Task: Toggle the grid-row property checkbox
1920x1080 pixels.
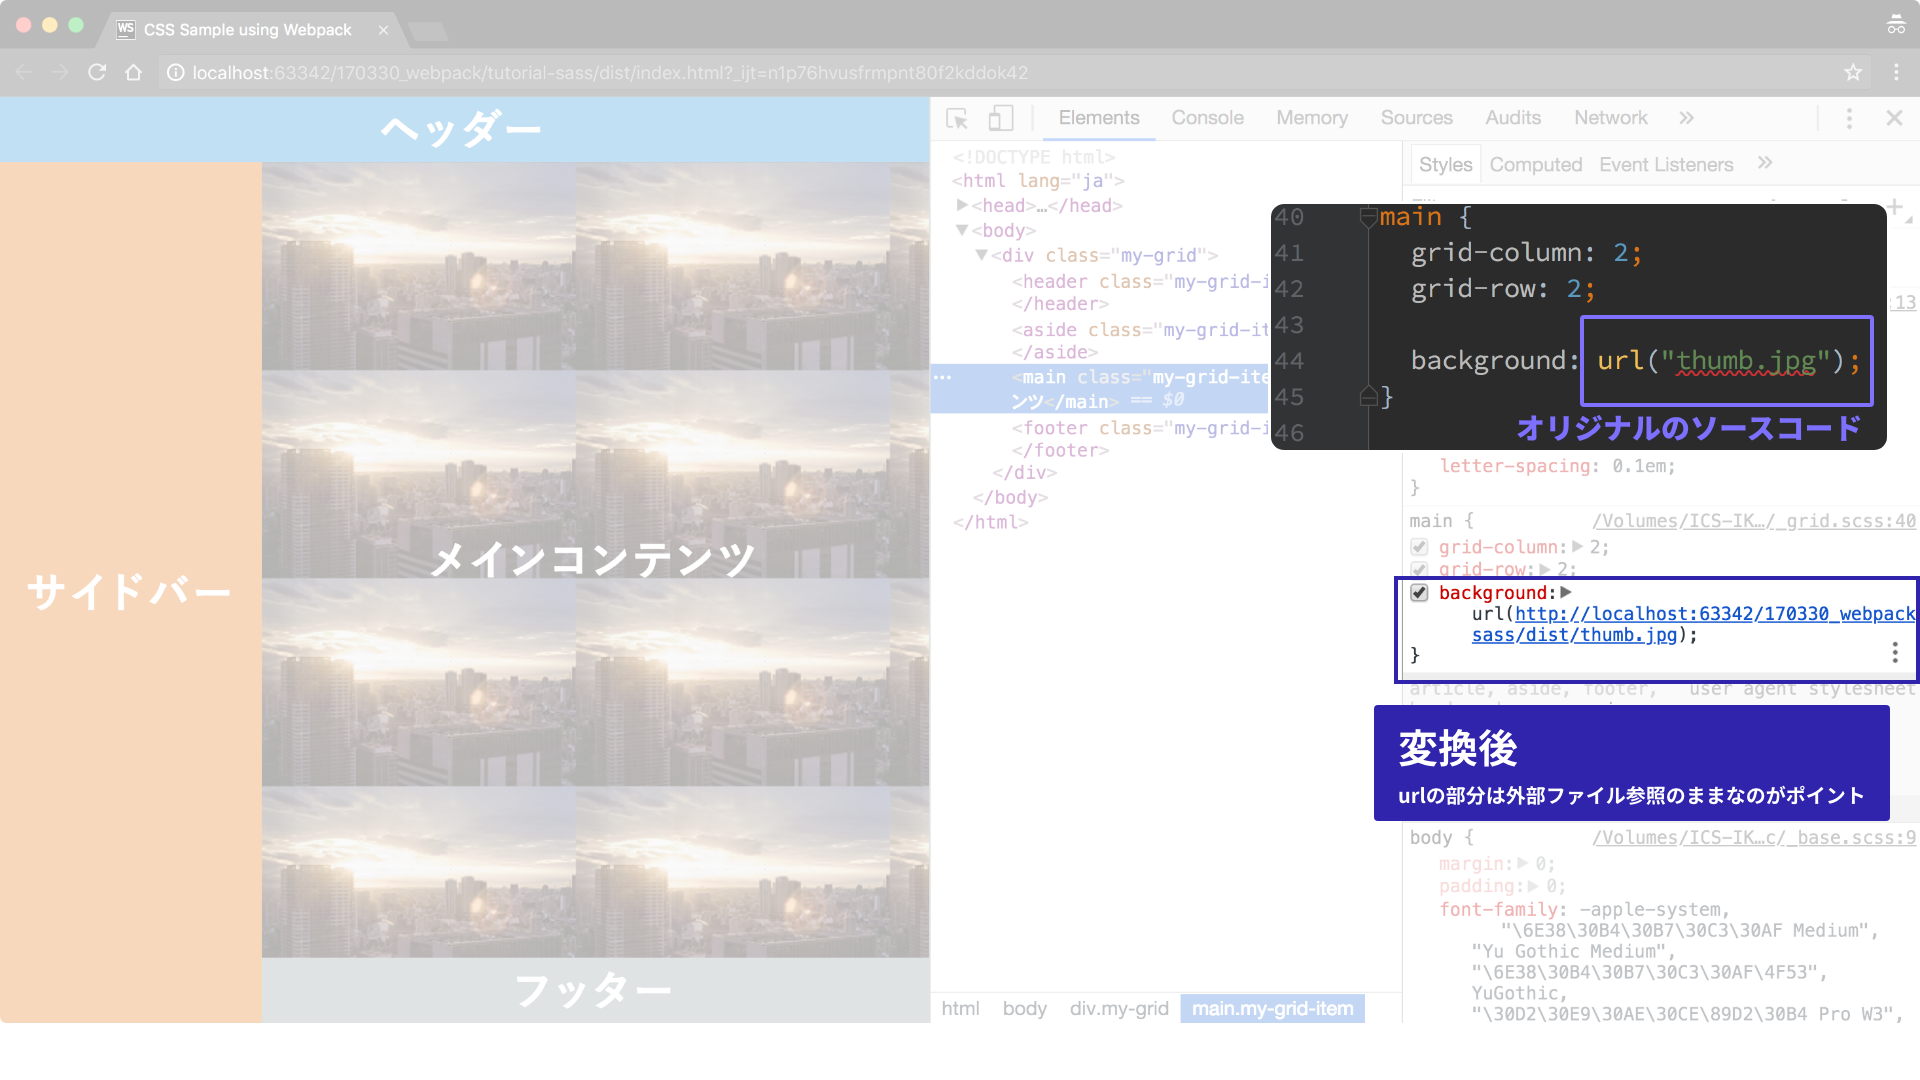Action: (1419, 569)
